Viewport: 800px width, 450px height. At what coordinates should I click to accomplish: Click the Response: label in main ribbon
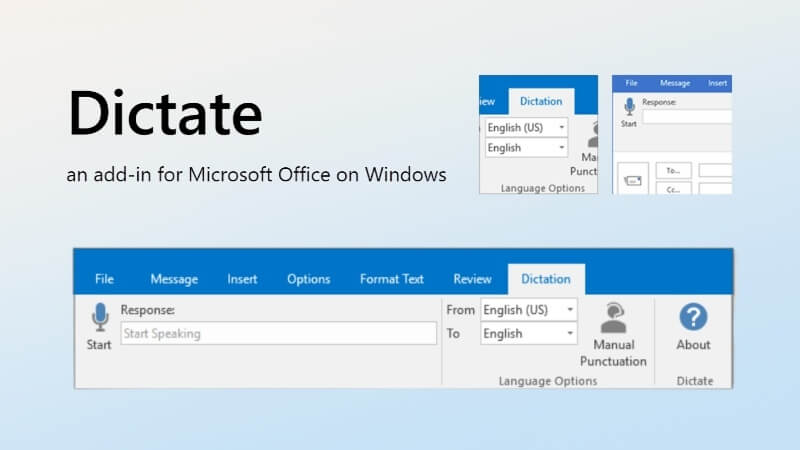(x=147, y=310)
